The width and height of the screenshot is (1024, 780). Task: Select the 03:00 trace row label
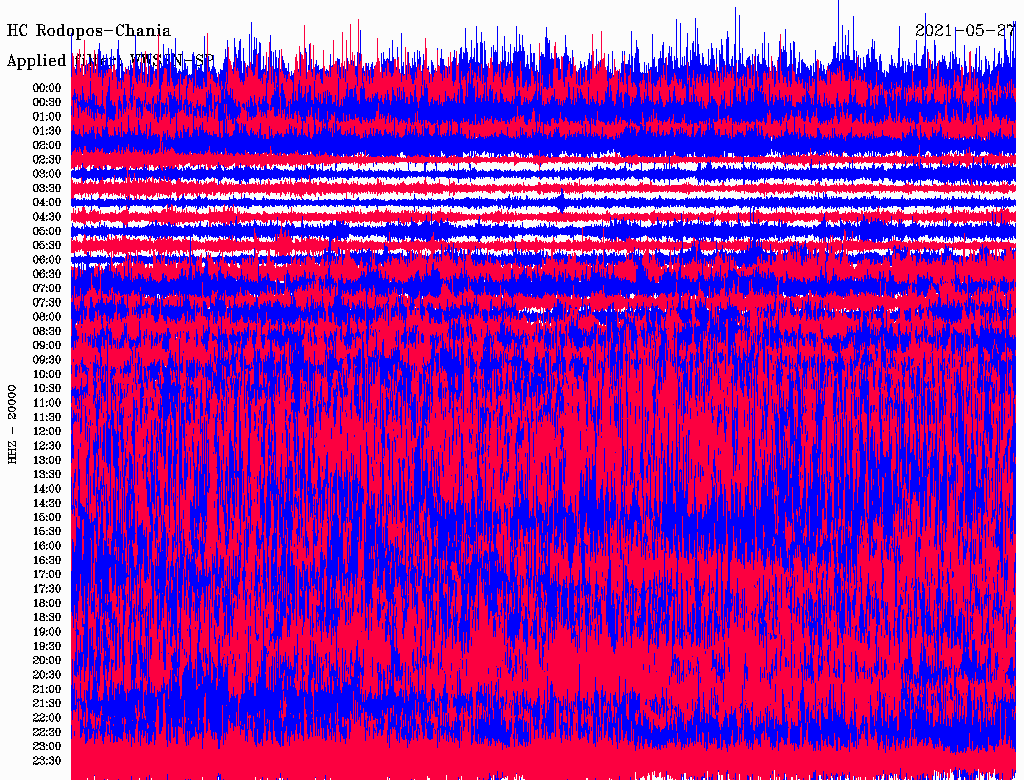pos(47,174)
